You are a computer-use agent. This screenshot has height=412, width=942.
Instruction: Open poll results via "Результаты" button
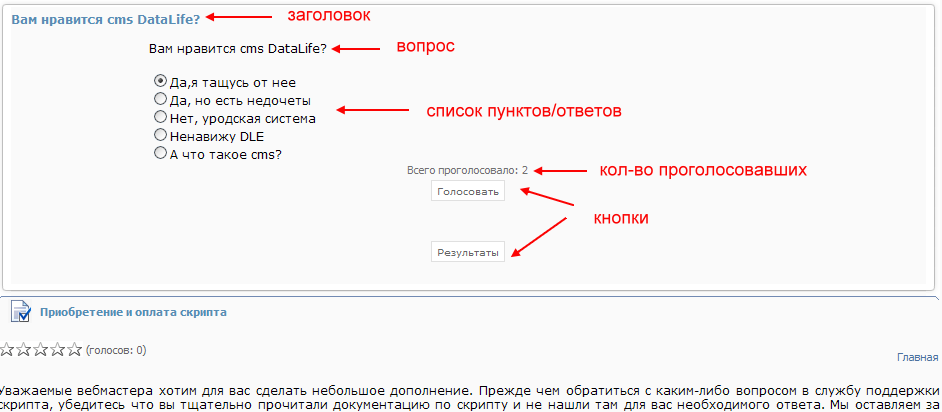pos(467,252)
